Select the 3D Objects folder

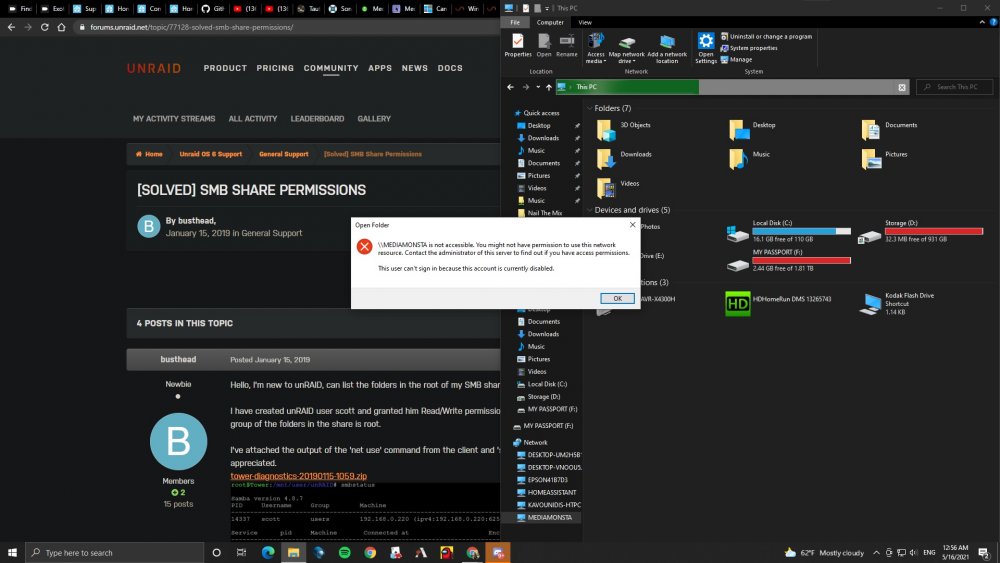click(x=624, y=130)
